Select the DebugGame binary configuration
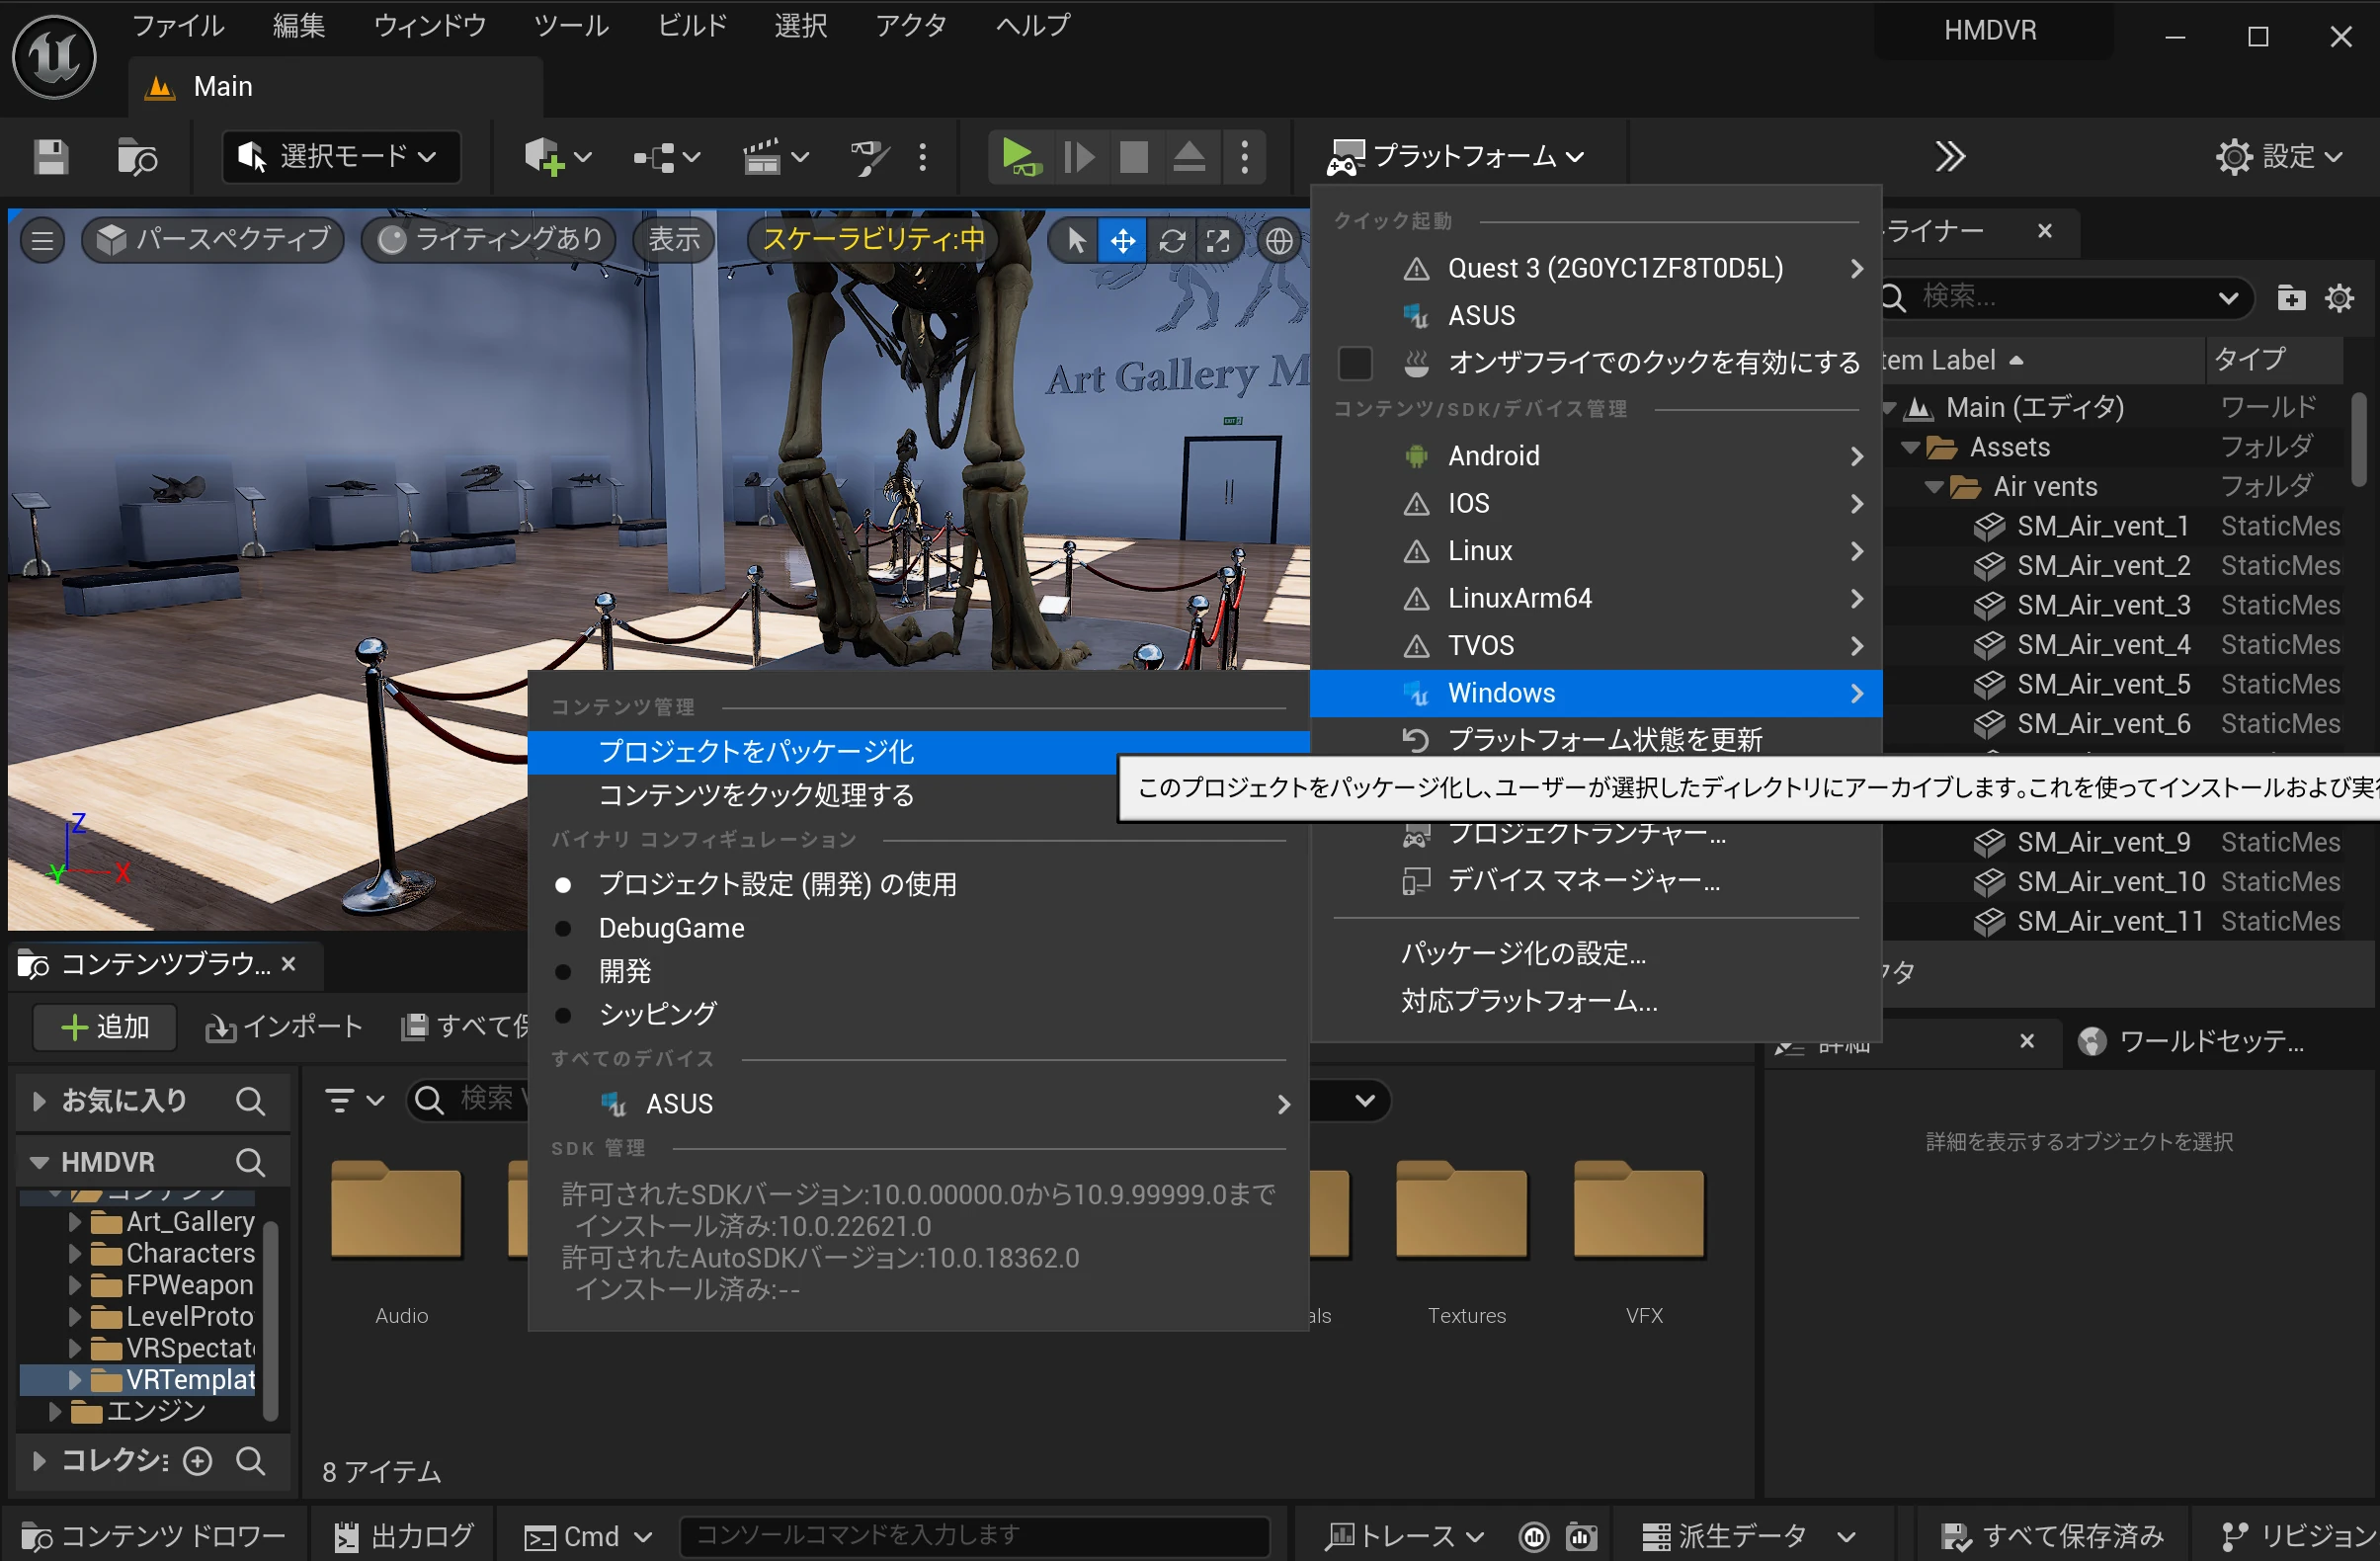This screenshot has height=1561, width=2380. pos(671,928)
